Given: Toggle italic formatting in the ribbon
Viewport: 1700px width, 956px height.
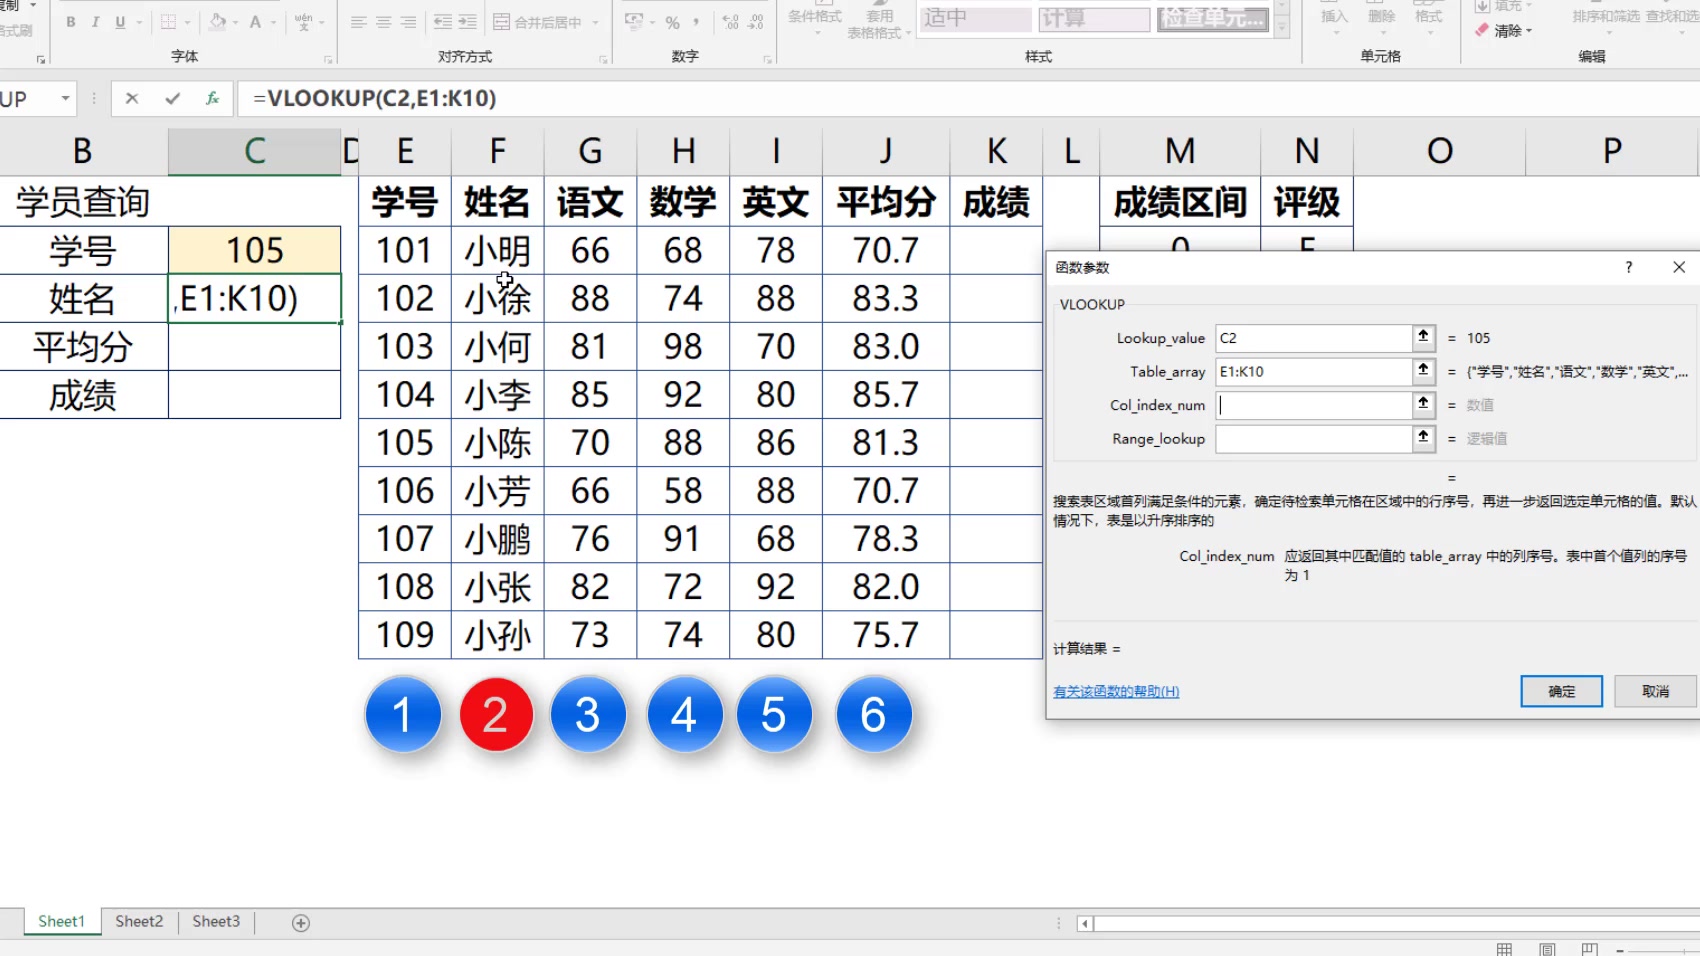Looking at the screenshot, I should point(95,22).
